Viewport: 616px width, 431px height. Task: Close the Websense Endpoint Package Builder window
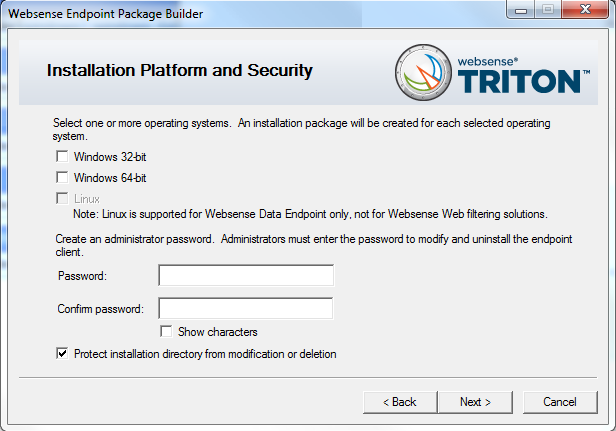[x=585, y=9]
